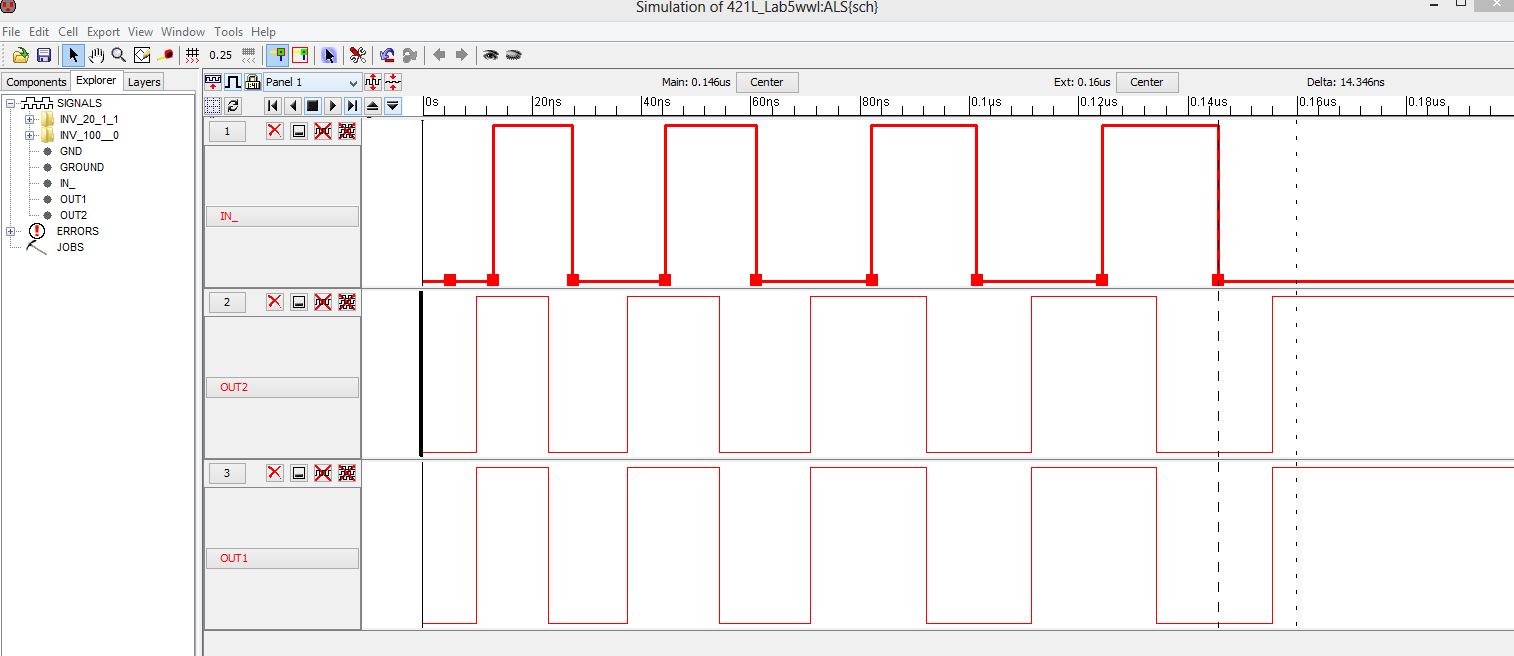The height and width of the screenshot is (656, 1514).
Task: Select the IN_ signal label in panel 1
Action: [x=282, y=216]
